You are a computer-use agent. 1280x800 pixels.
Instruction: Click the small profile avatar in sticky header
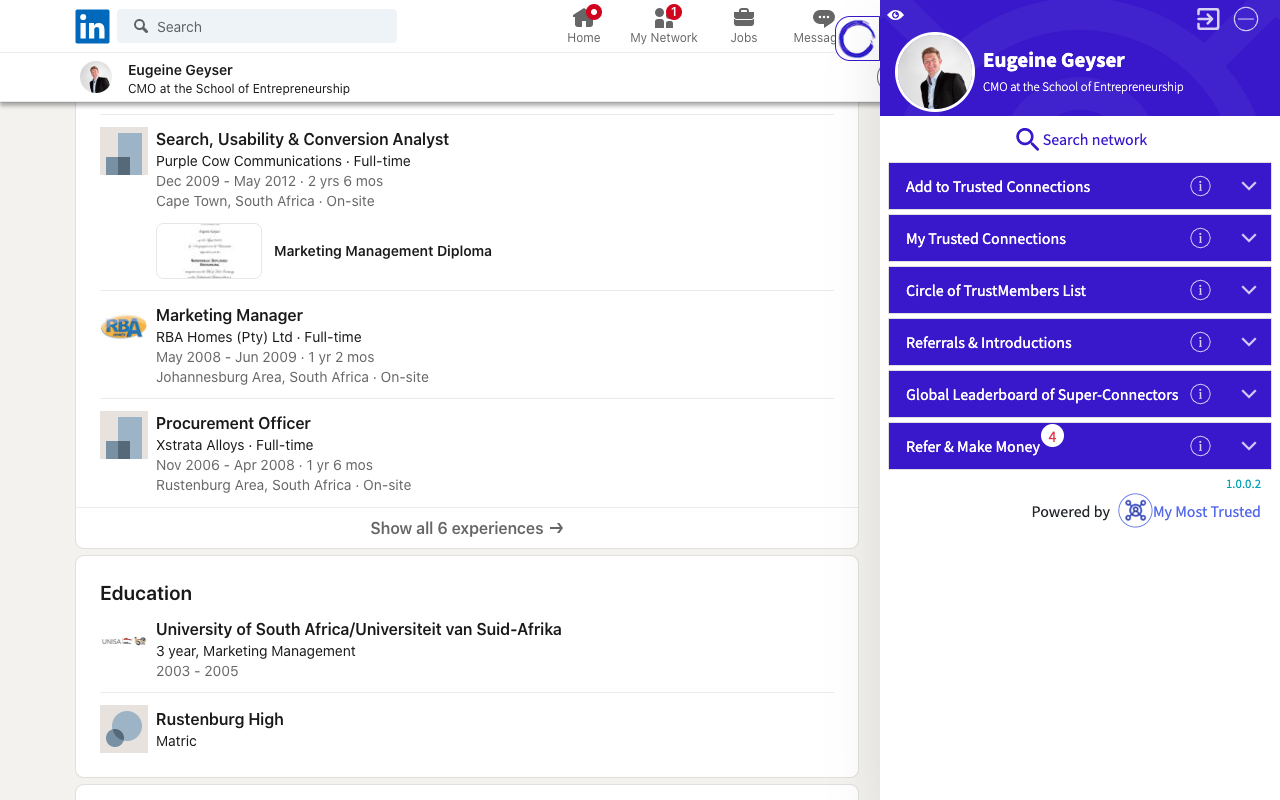pyautogui.click(x=96, y=77)
